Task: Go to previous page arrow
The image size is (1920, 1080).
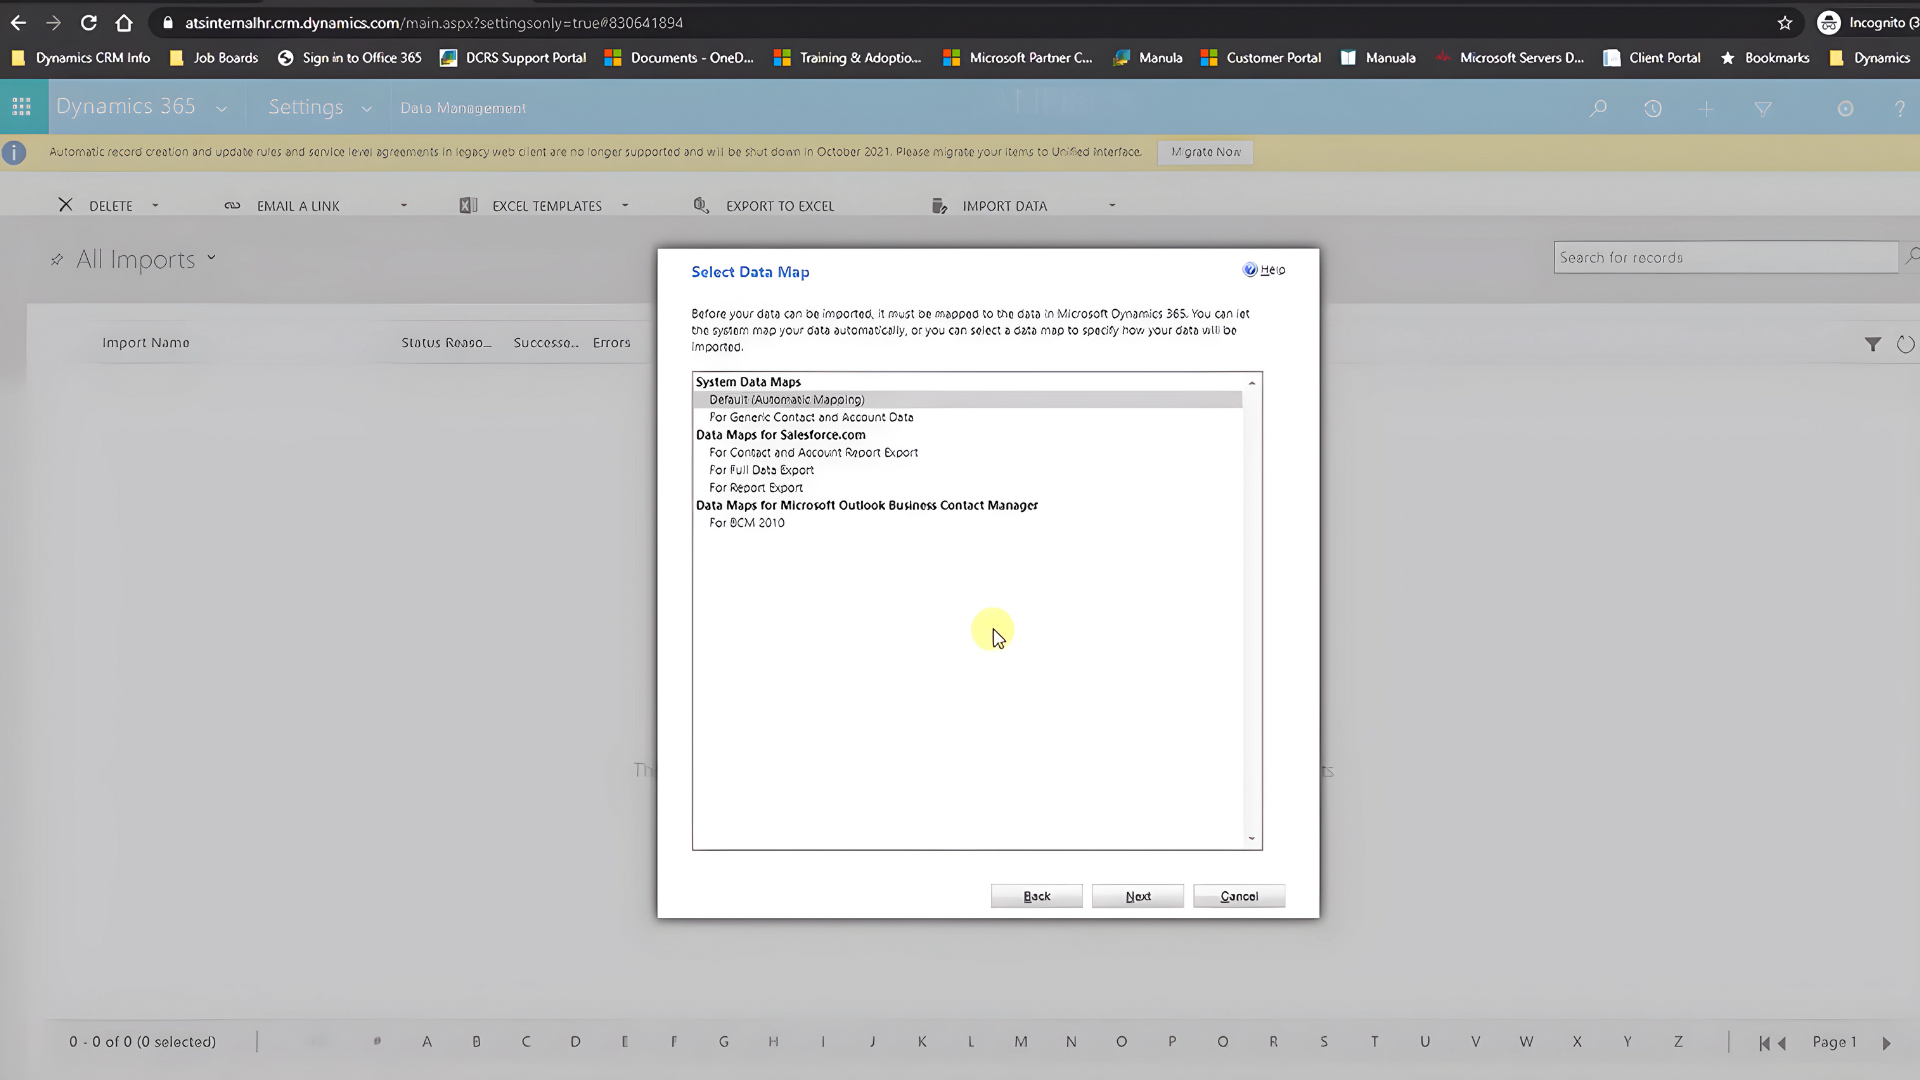Action: click(x=1782, y=1043)
